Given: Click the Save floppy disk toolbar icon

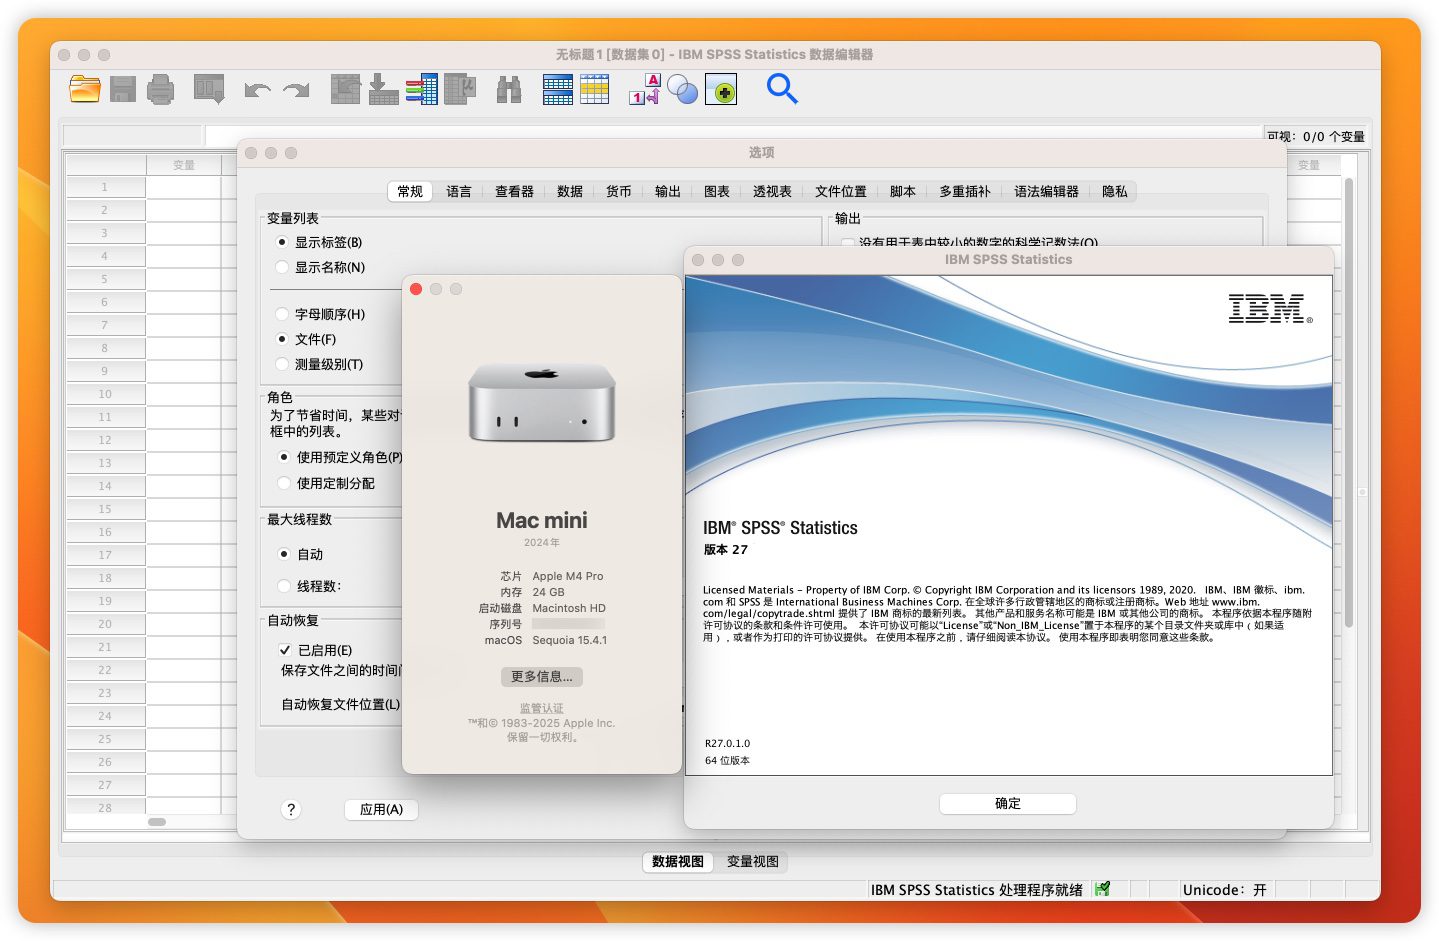Looking at the screenshot, I should [123, 89].
